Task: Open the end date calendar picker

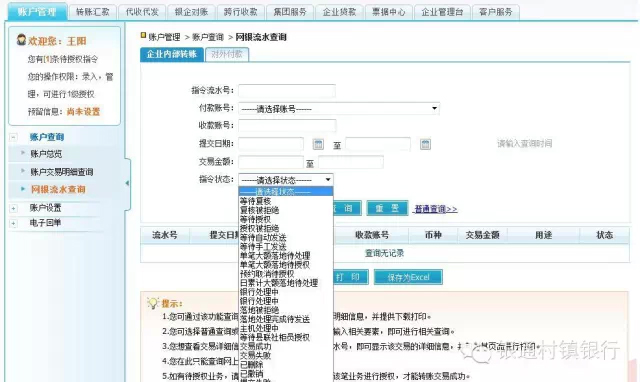Action: pyautogui.click(x=425, y=144)
